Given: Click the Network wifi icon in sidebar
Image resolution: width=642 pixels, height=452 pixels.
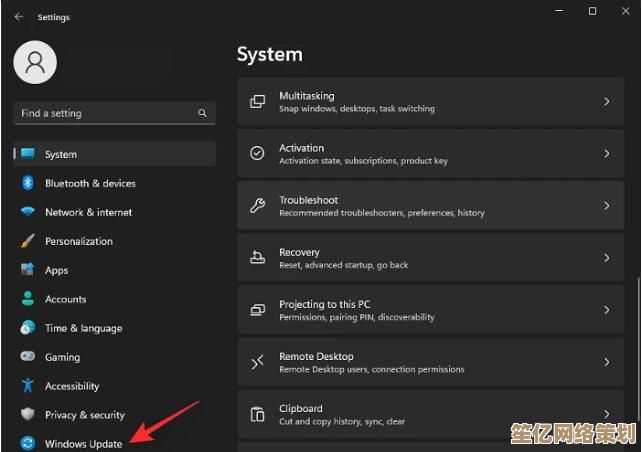Looking at the screenshot, I should click(28, 212).
